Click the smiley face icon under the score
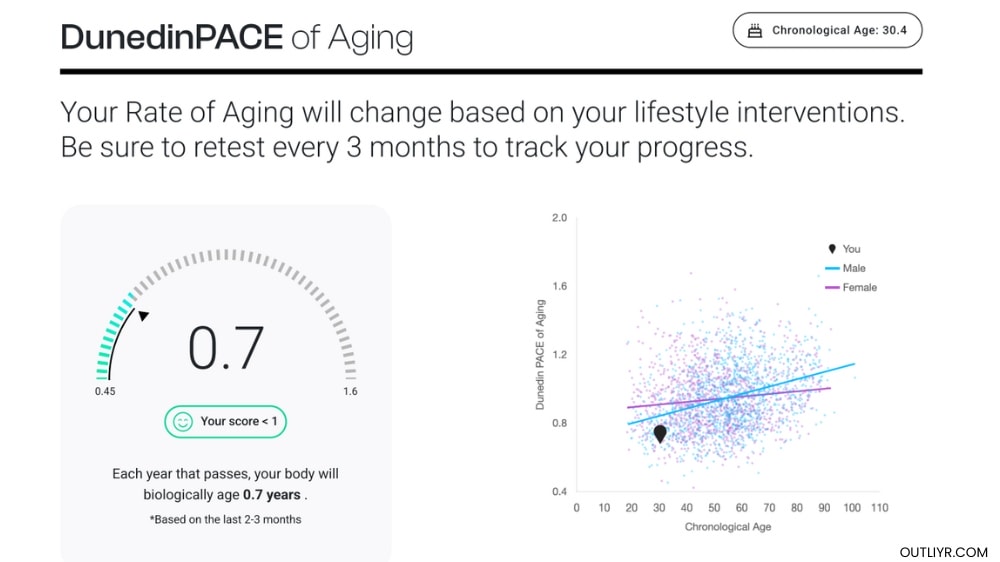Viewport: 1000px width, 562px height. tap(182, 422)
